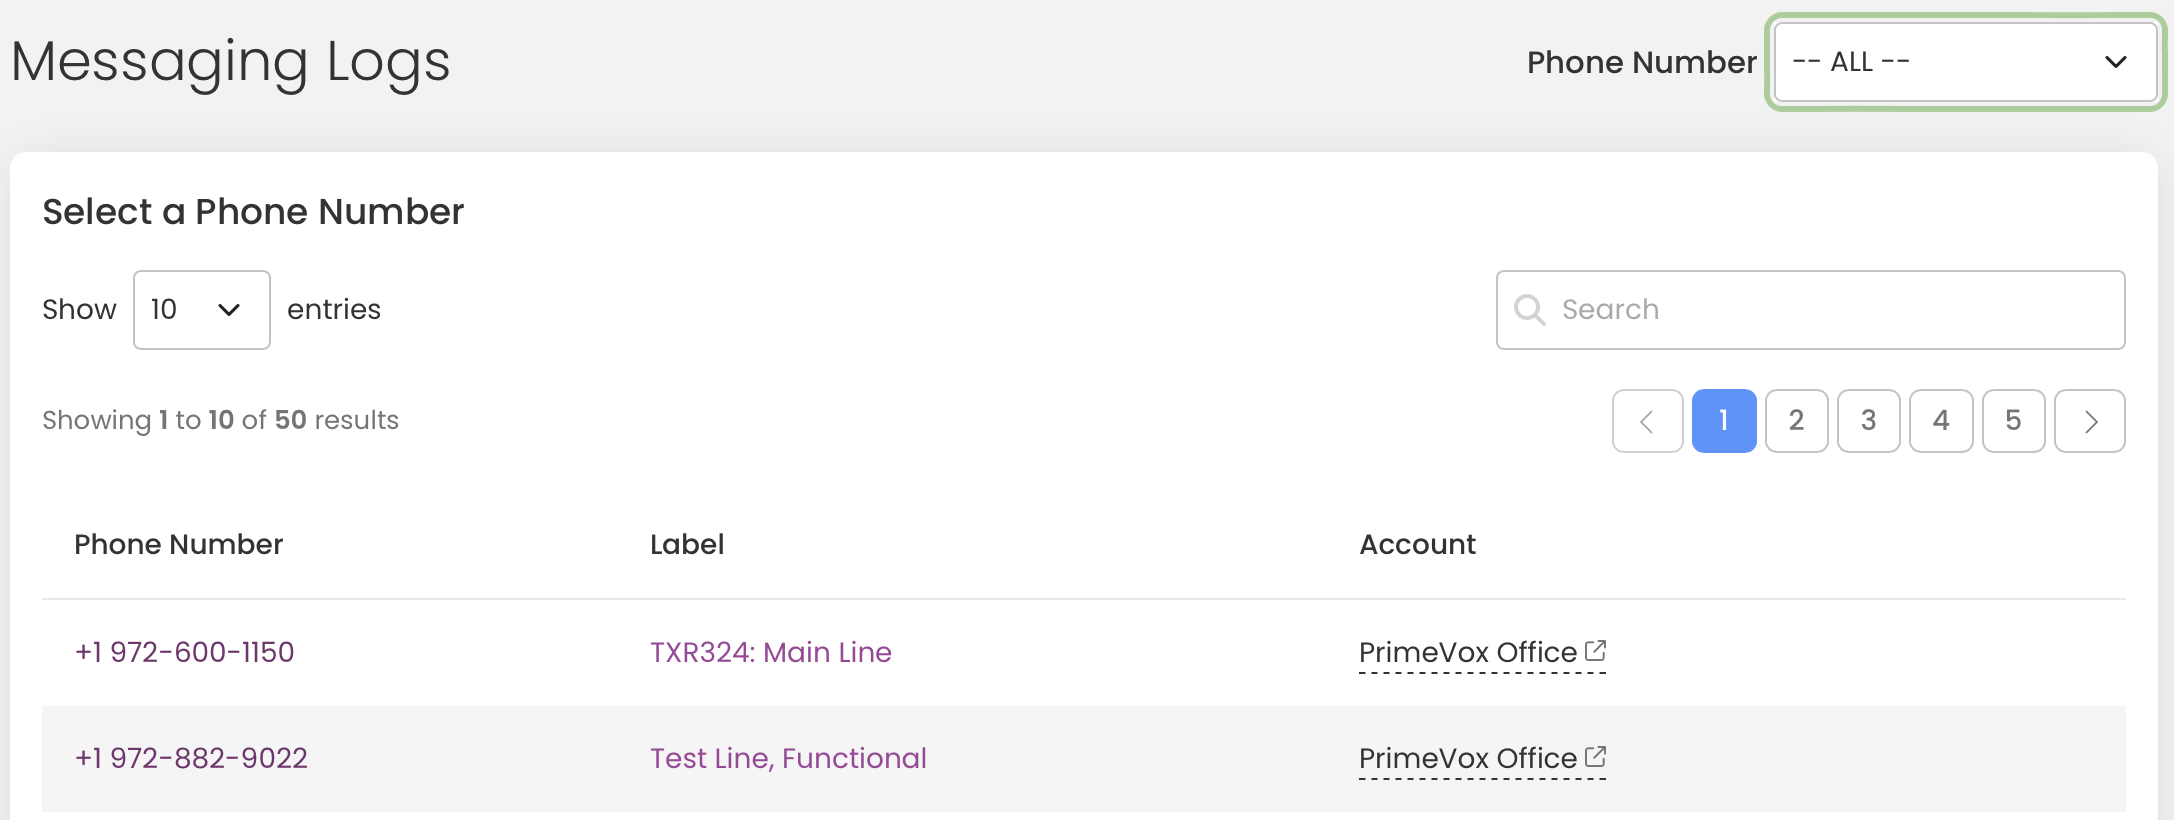
Task: Click chevron of Phone Number filter
Action: click(2116, 62)
